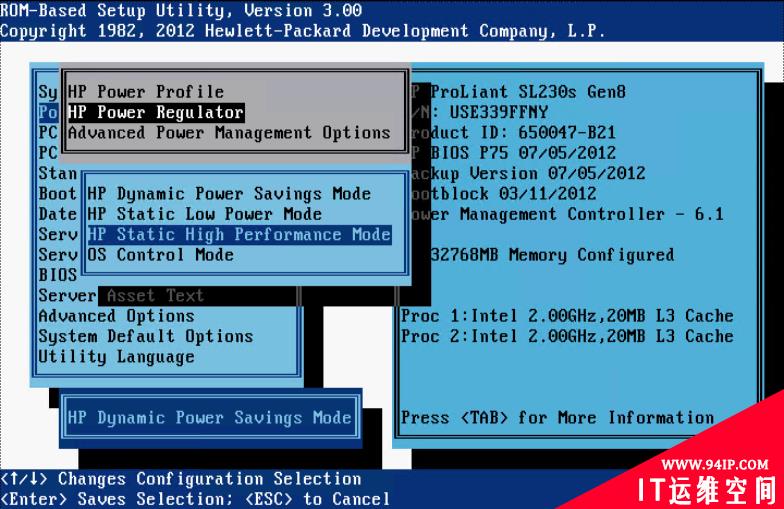Open Advanced Options in main menu
The image size is (784, 509).
coord(116,316)
